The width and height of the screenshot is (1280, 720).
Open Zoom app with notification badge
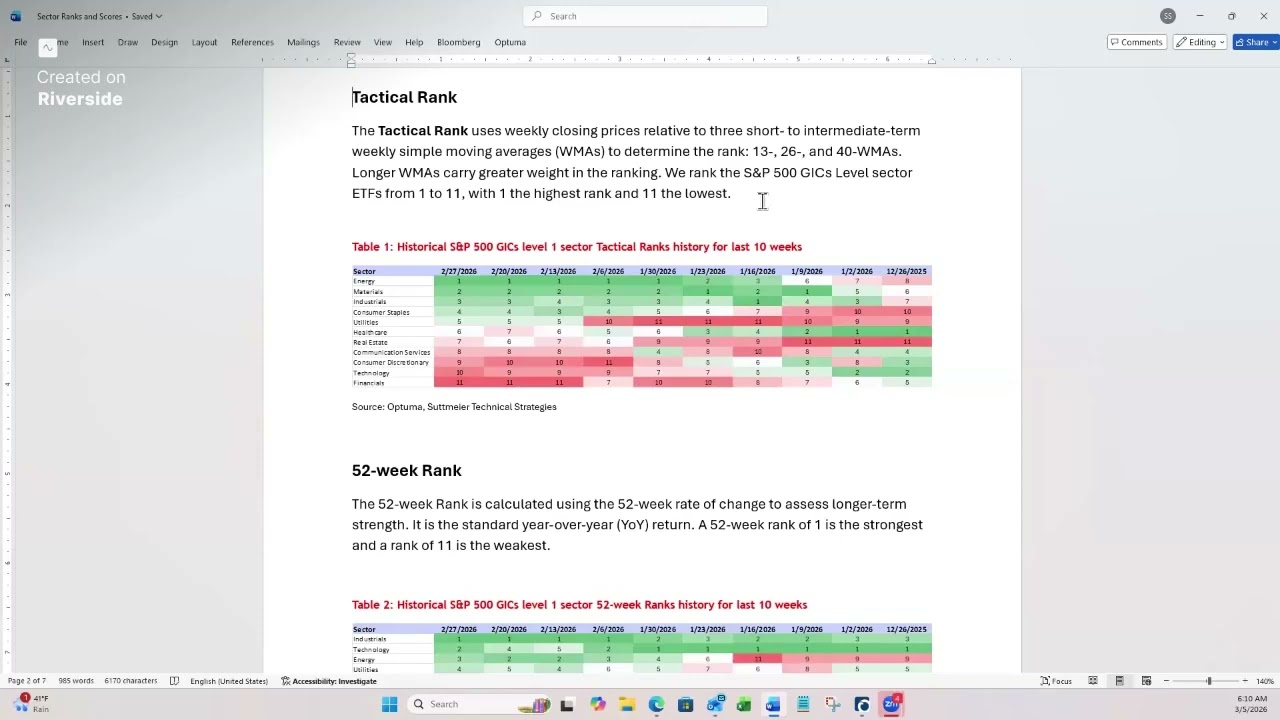point(891,704)
